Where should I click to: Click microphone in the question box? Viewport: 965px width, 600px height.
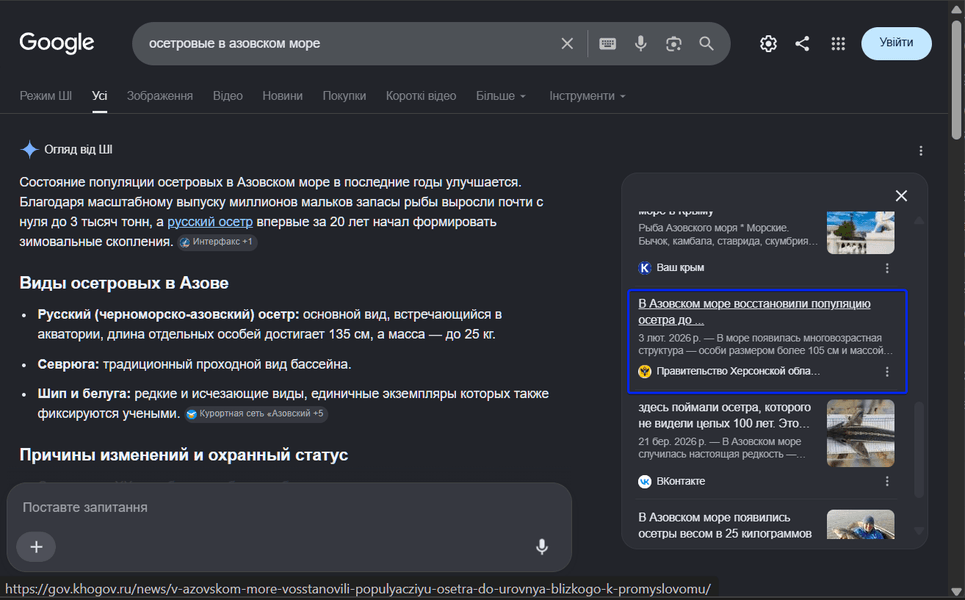(542, 546)
